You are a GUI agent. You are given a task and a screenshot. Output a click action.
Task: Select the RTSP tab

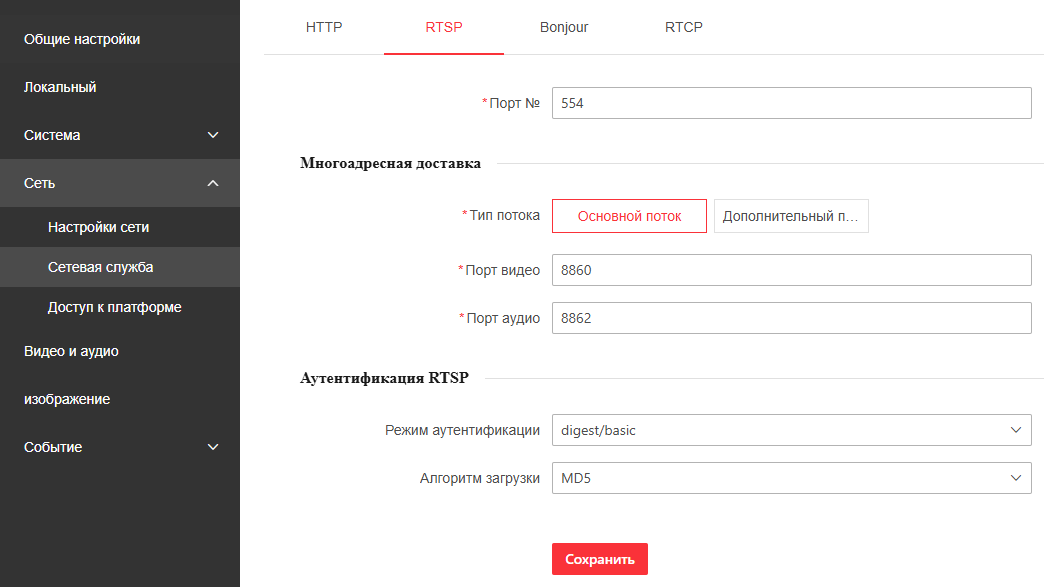tap(444, 27)
